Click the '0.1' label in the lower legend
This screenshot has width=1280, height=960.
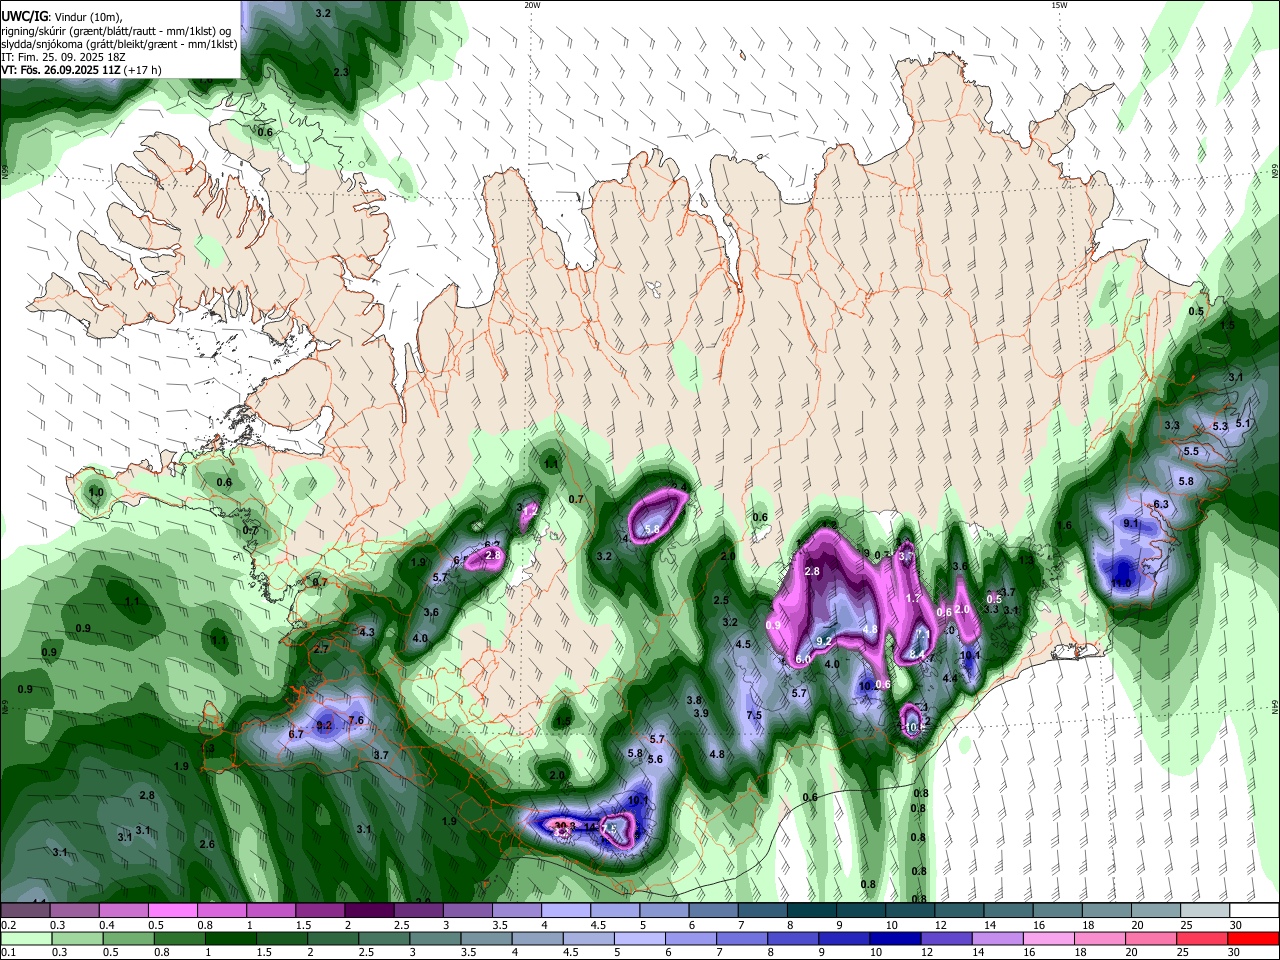8,952
